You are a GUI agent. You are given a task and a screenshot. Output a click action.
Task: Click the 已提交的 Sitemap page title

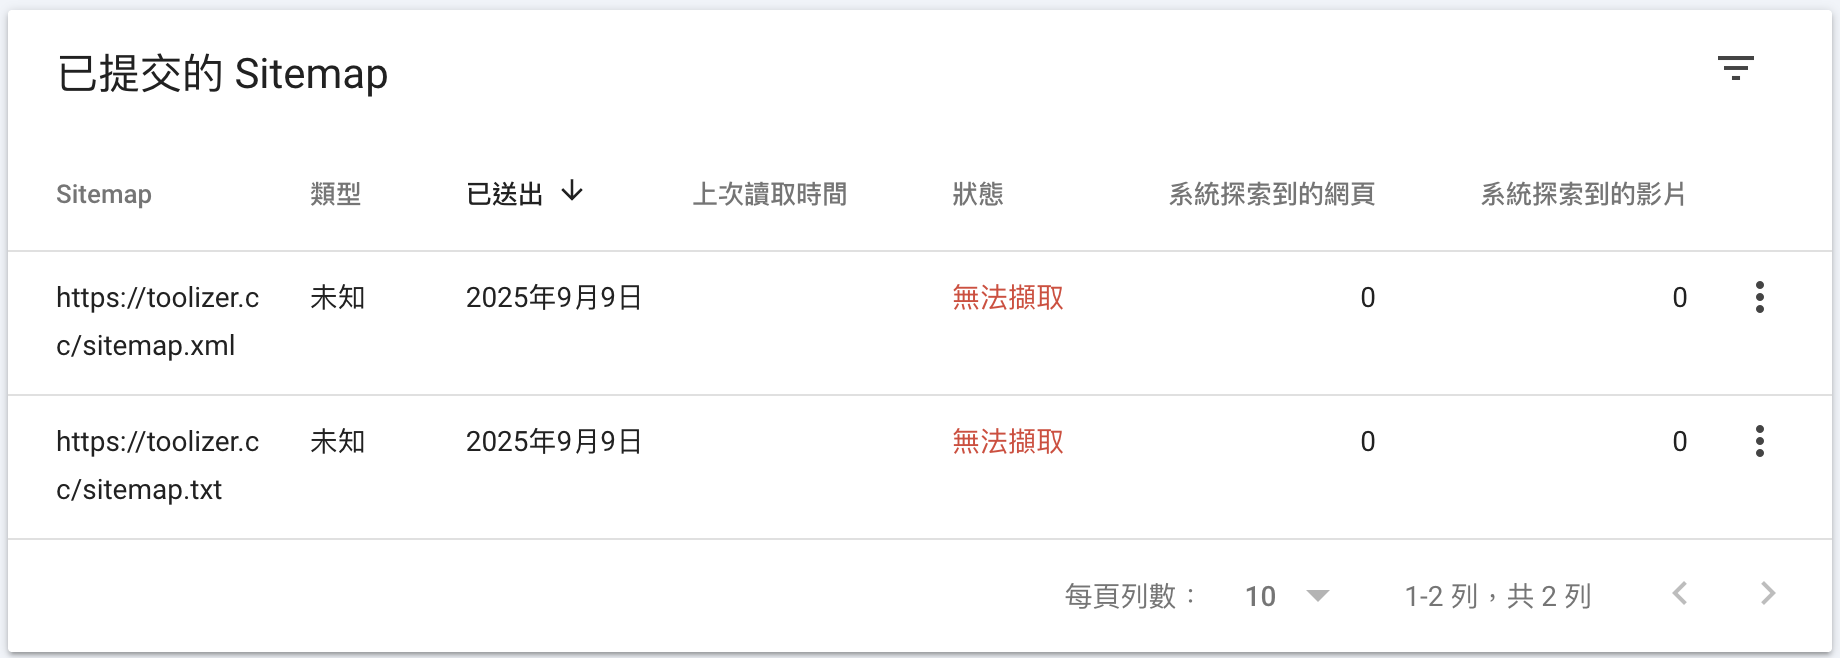(222, 72)
